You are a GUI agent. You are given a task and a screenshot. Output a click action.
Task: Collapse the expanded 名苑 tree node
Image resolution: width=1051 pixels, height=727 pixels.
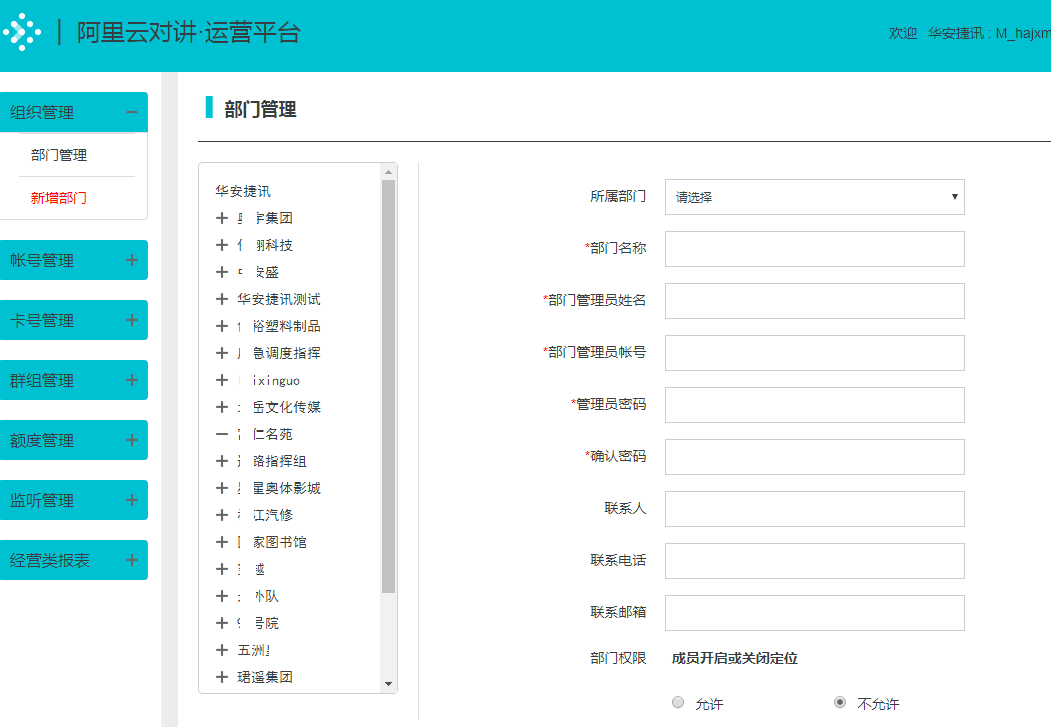tap(222, 434)
